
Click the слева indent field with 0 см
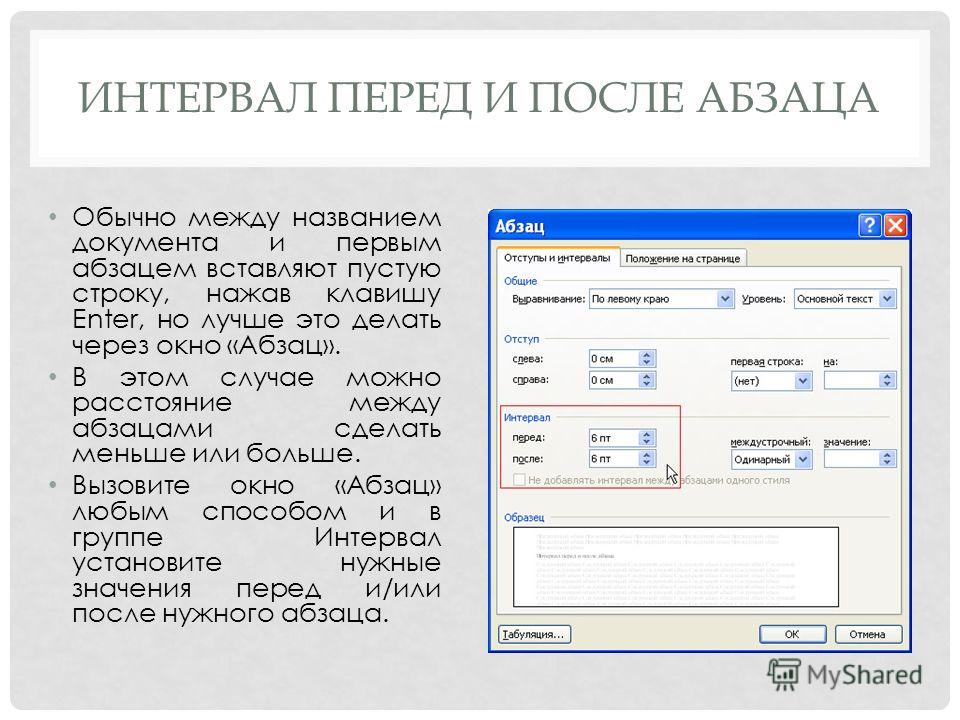pyautogui.click(x=614, y=359)
